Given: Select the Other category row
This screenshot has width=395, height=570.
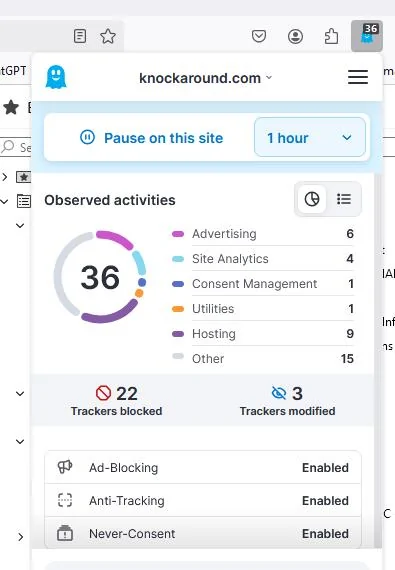Looking at the screenshot, I should click(x=263, y=358).
